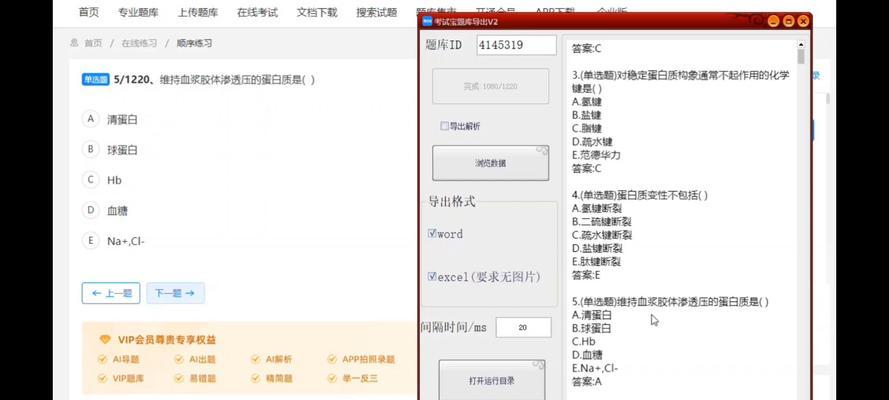Click D.疏水键 line in export output
The image size is (889, 400).
(592, 142)
